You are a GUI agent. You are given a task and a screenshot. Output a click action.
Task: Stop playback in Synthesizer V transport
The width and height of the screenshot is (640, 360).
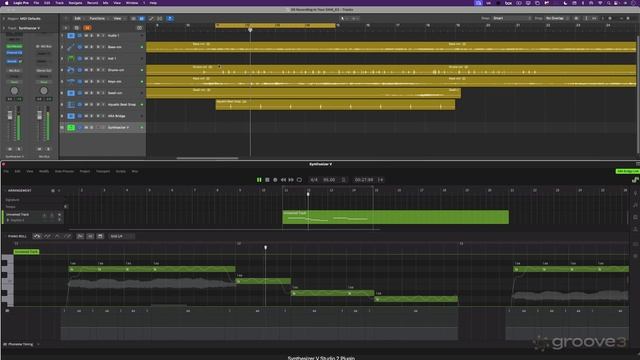coord(267,180)
